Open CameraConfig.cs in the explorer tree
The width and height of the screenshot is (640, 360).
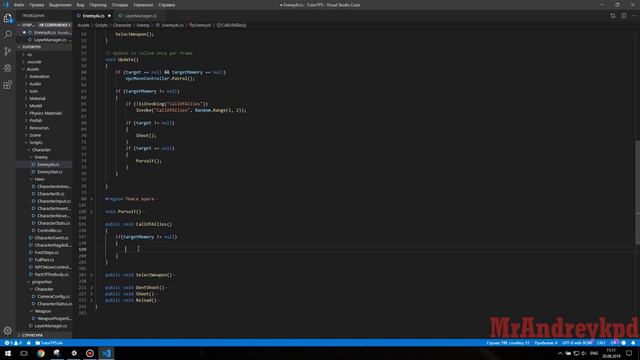pos(53,296)
